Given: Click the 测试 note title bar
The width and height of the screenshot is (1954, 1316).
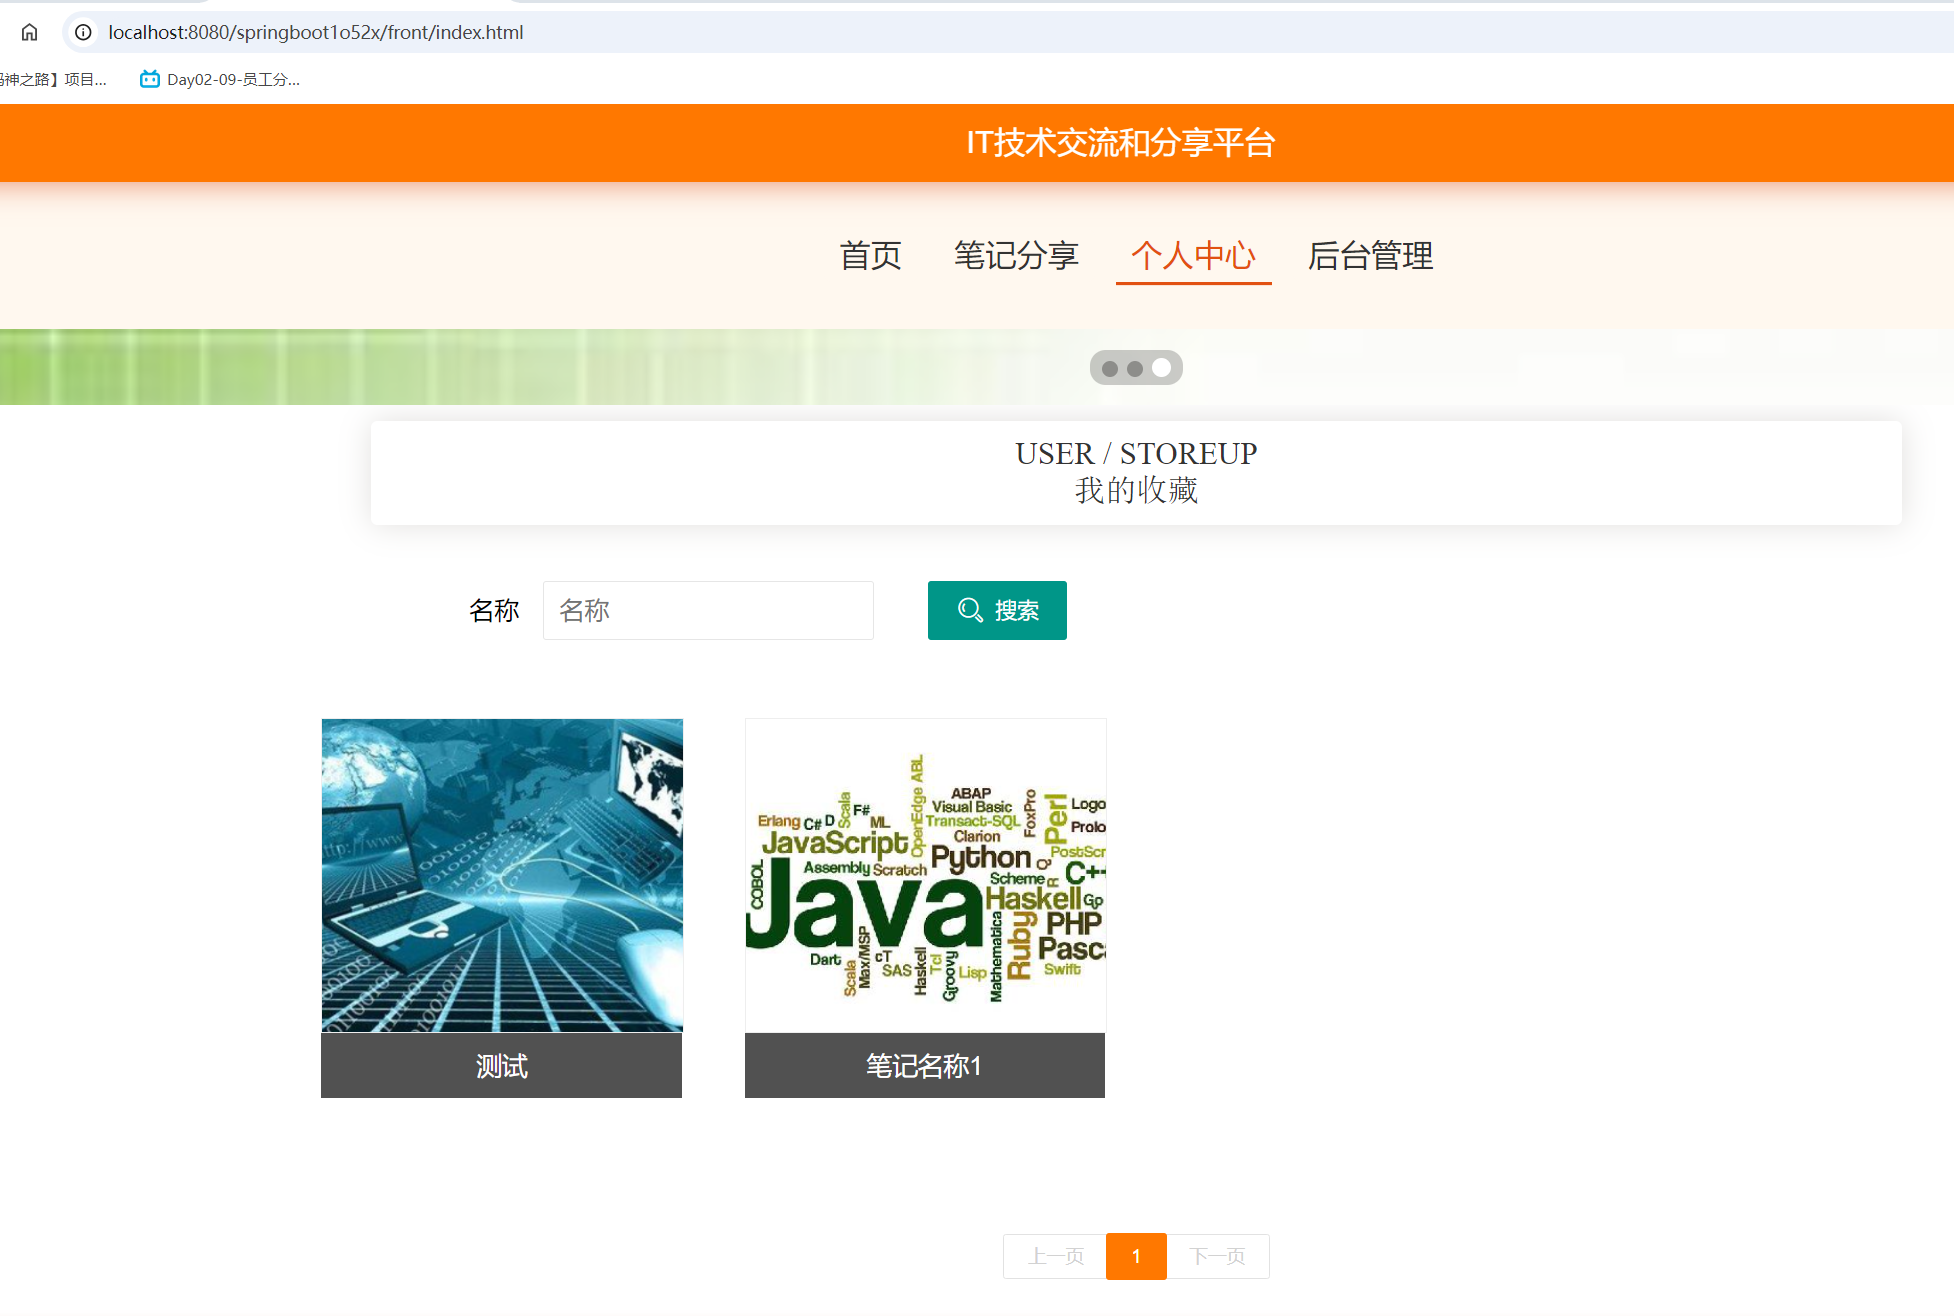Looking at the screenshot, I should click(x=501, y=1065).
